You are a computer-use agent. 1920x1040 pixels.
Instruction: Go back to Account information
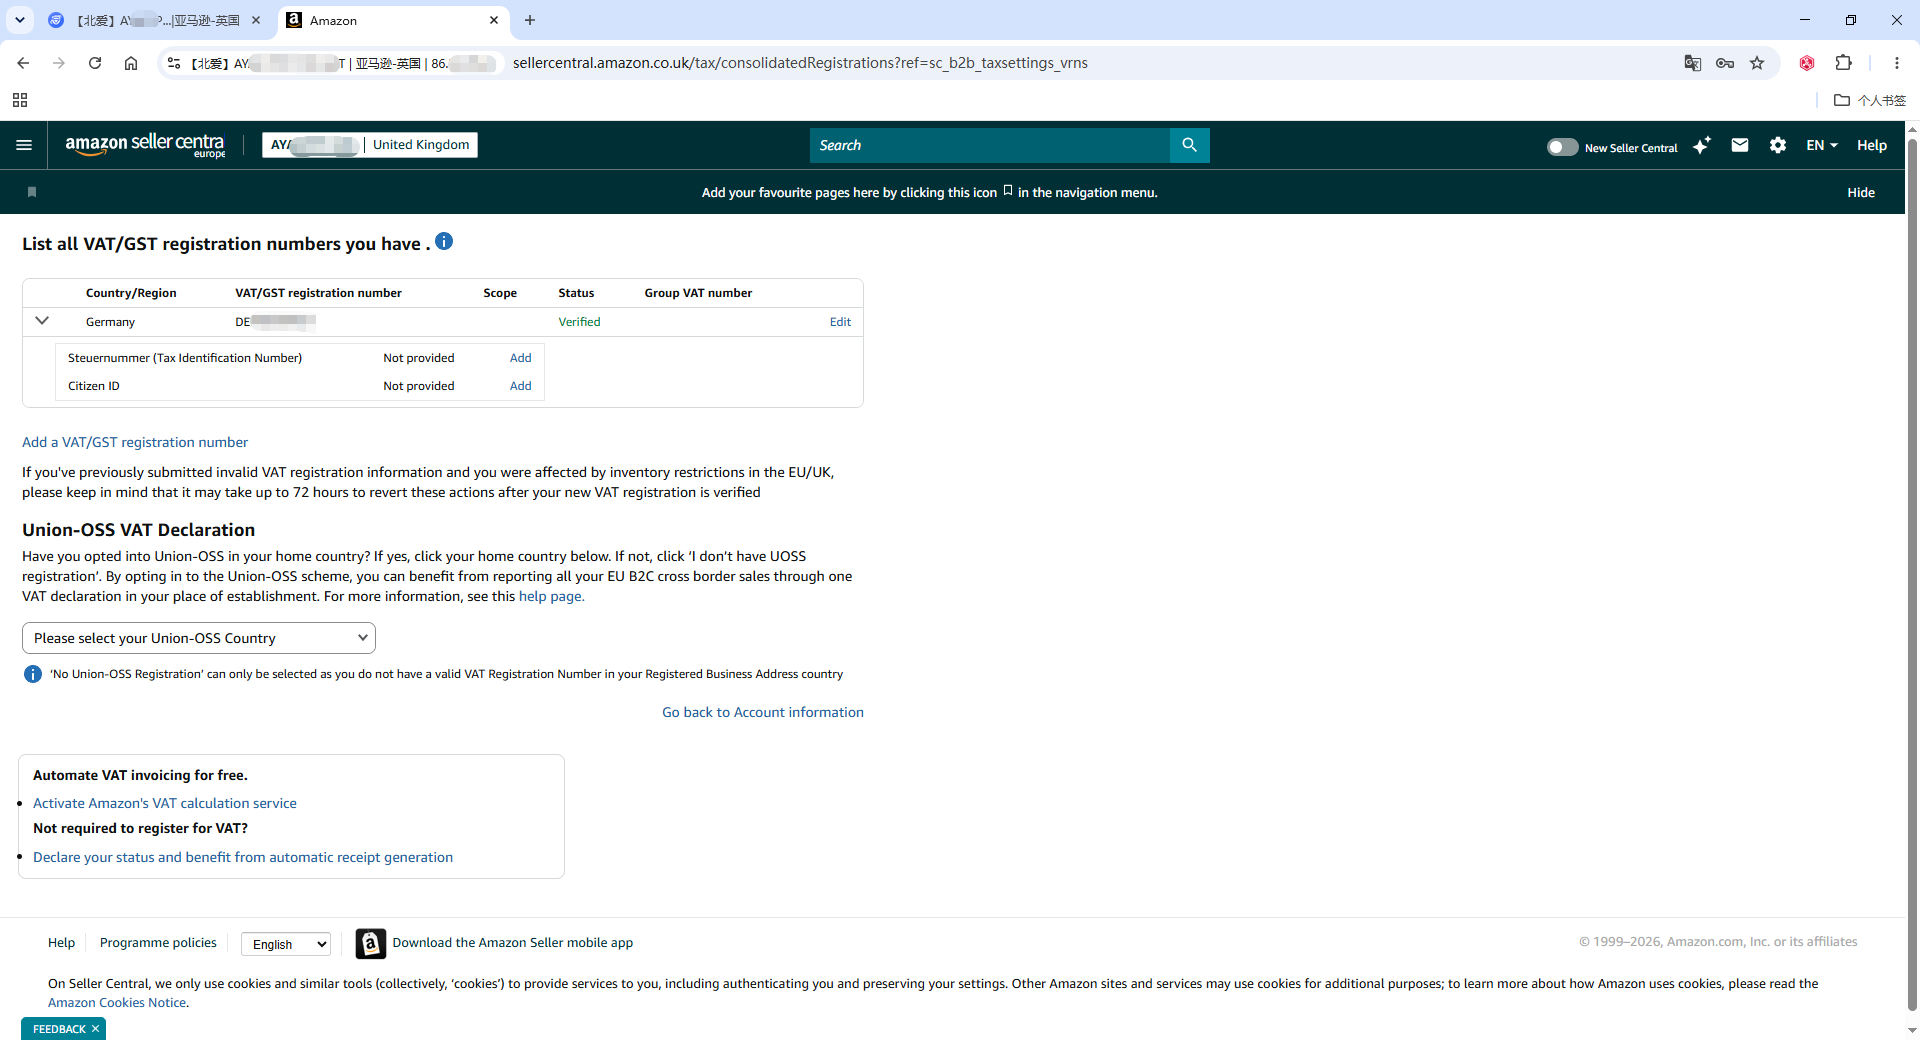point(763,712)
